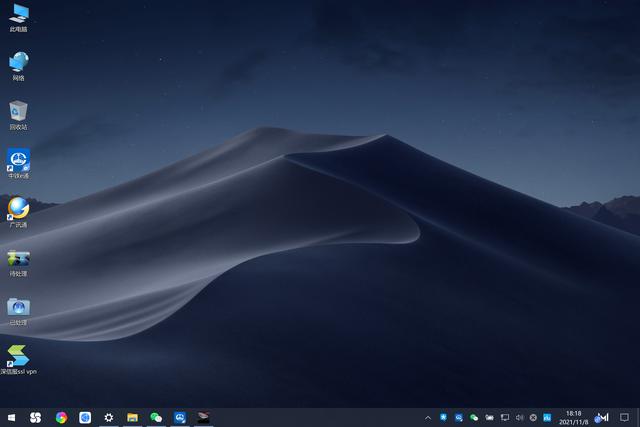Open the network monitor tray icon
This screenshot has width=640, height=427.
tap(505, 418)
